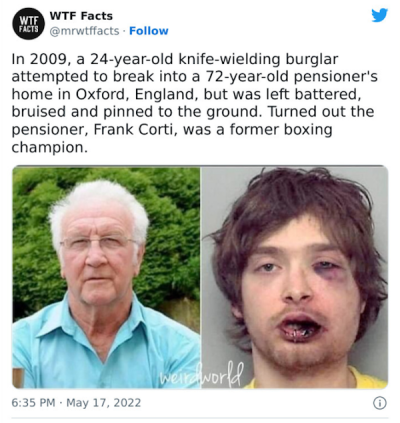Click 'knife-wielding burglar' in tweet text
The image size is (400, 423).
click(x=259, y=59)
